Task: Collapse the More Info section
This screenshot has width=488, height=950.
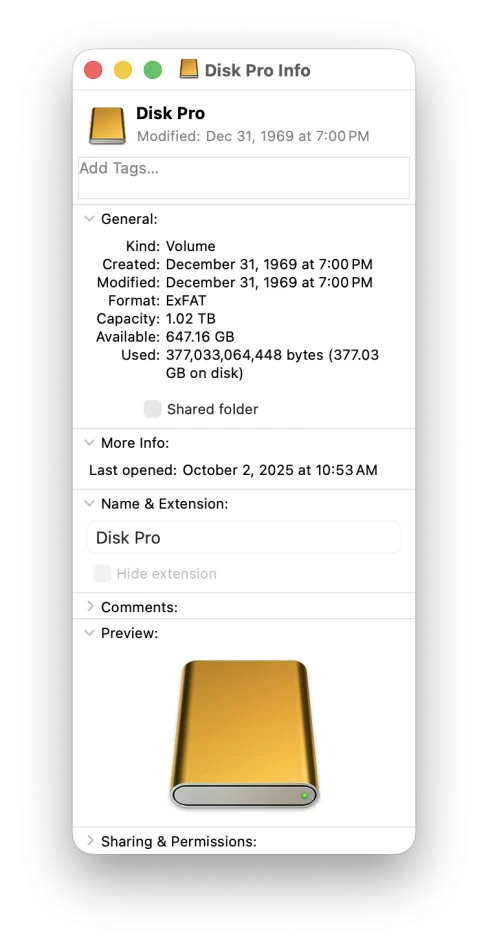Action: pos(90,443)
